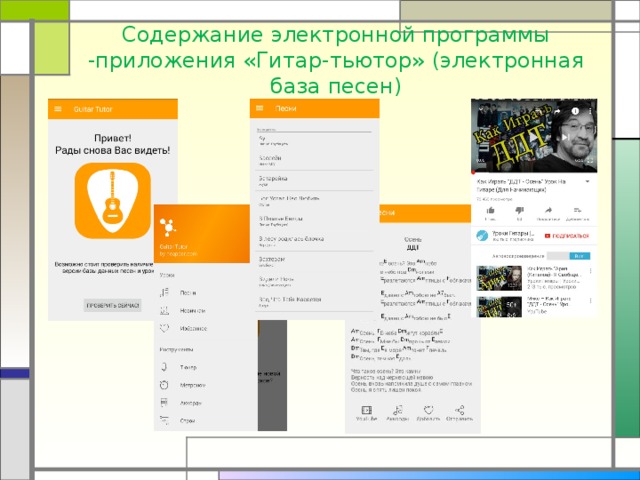Play the ДДТ video in player
Image resolution: width=640 pixels, height=480 pixels.
tap(533, 137)
